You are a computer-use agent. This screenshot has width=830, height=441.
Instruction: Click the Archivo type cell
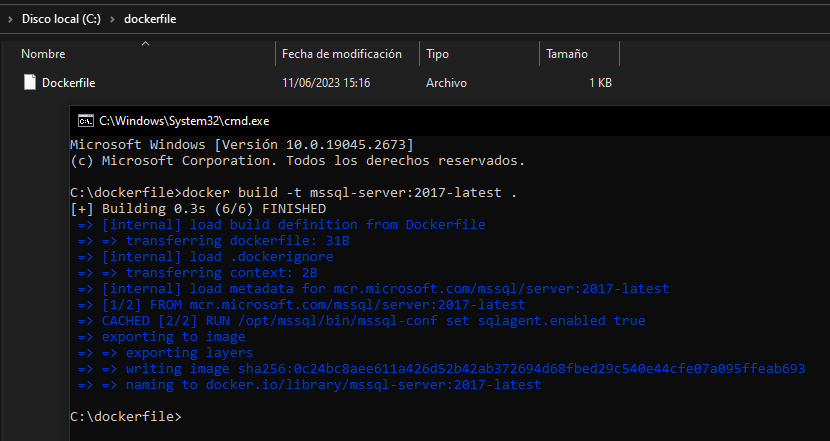click(447, 83)
